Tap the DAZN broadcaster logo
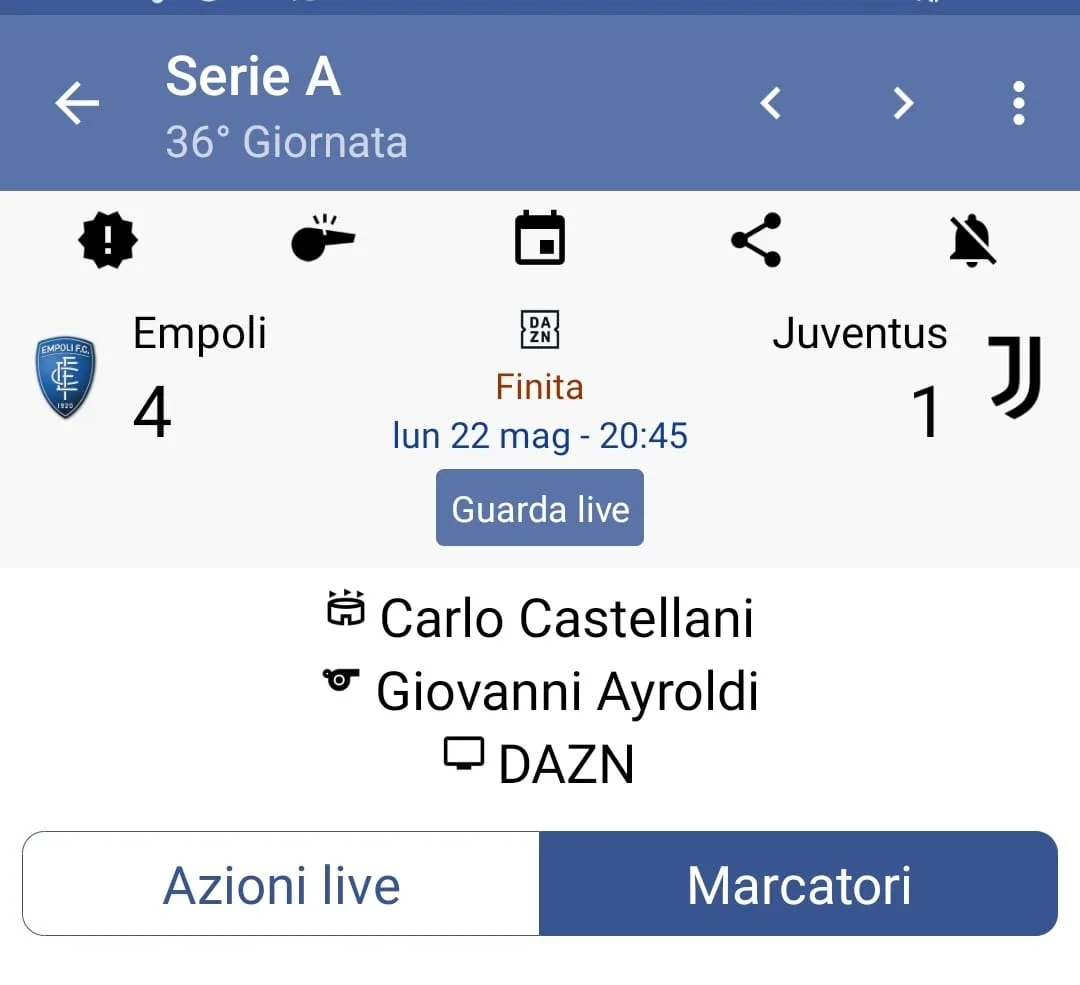This screenshot has width=1080, height=985. (x=540, y=329)
